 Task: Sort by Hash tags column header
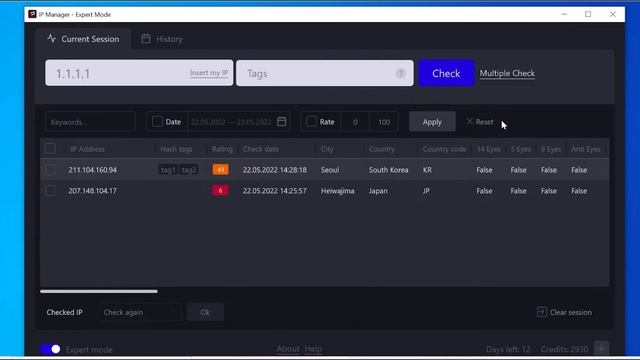click(x=176, y=149)
